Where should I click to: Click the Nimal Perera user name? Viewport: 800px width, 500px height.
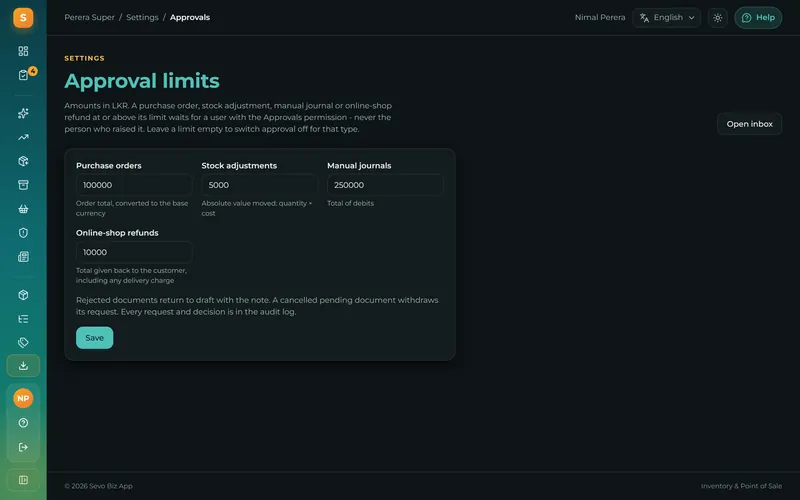[x=599, y=17]
